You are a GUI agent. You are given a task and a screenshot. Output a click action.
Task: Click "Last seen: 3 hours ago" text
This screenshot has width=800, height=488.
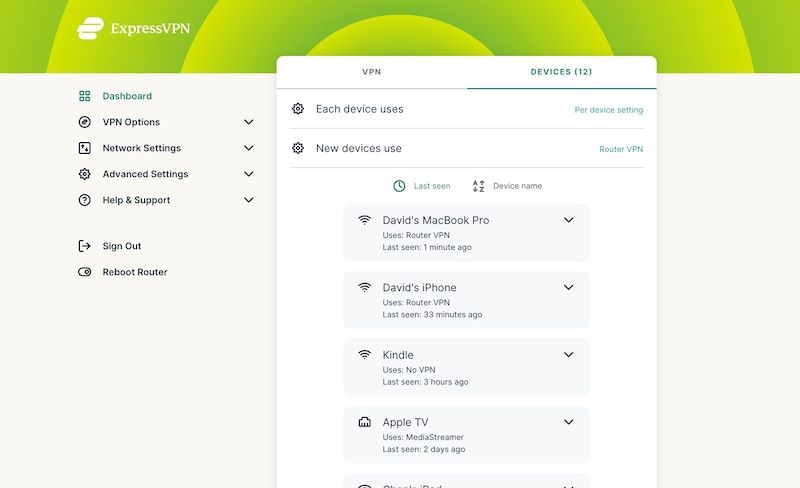[x=426, y=382]
